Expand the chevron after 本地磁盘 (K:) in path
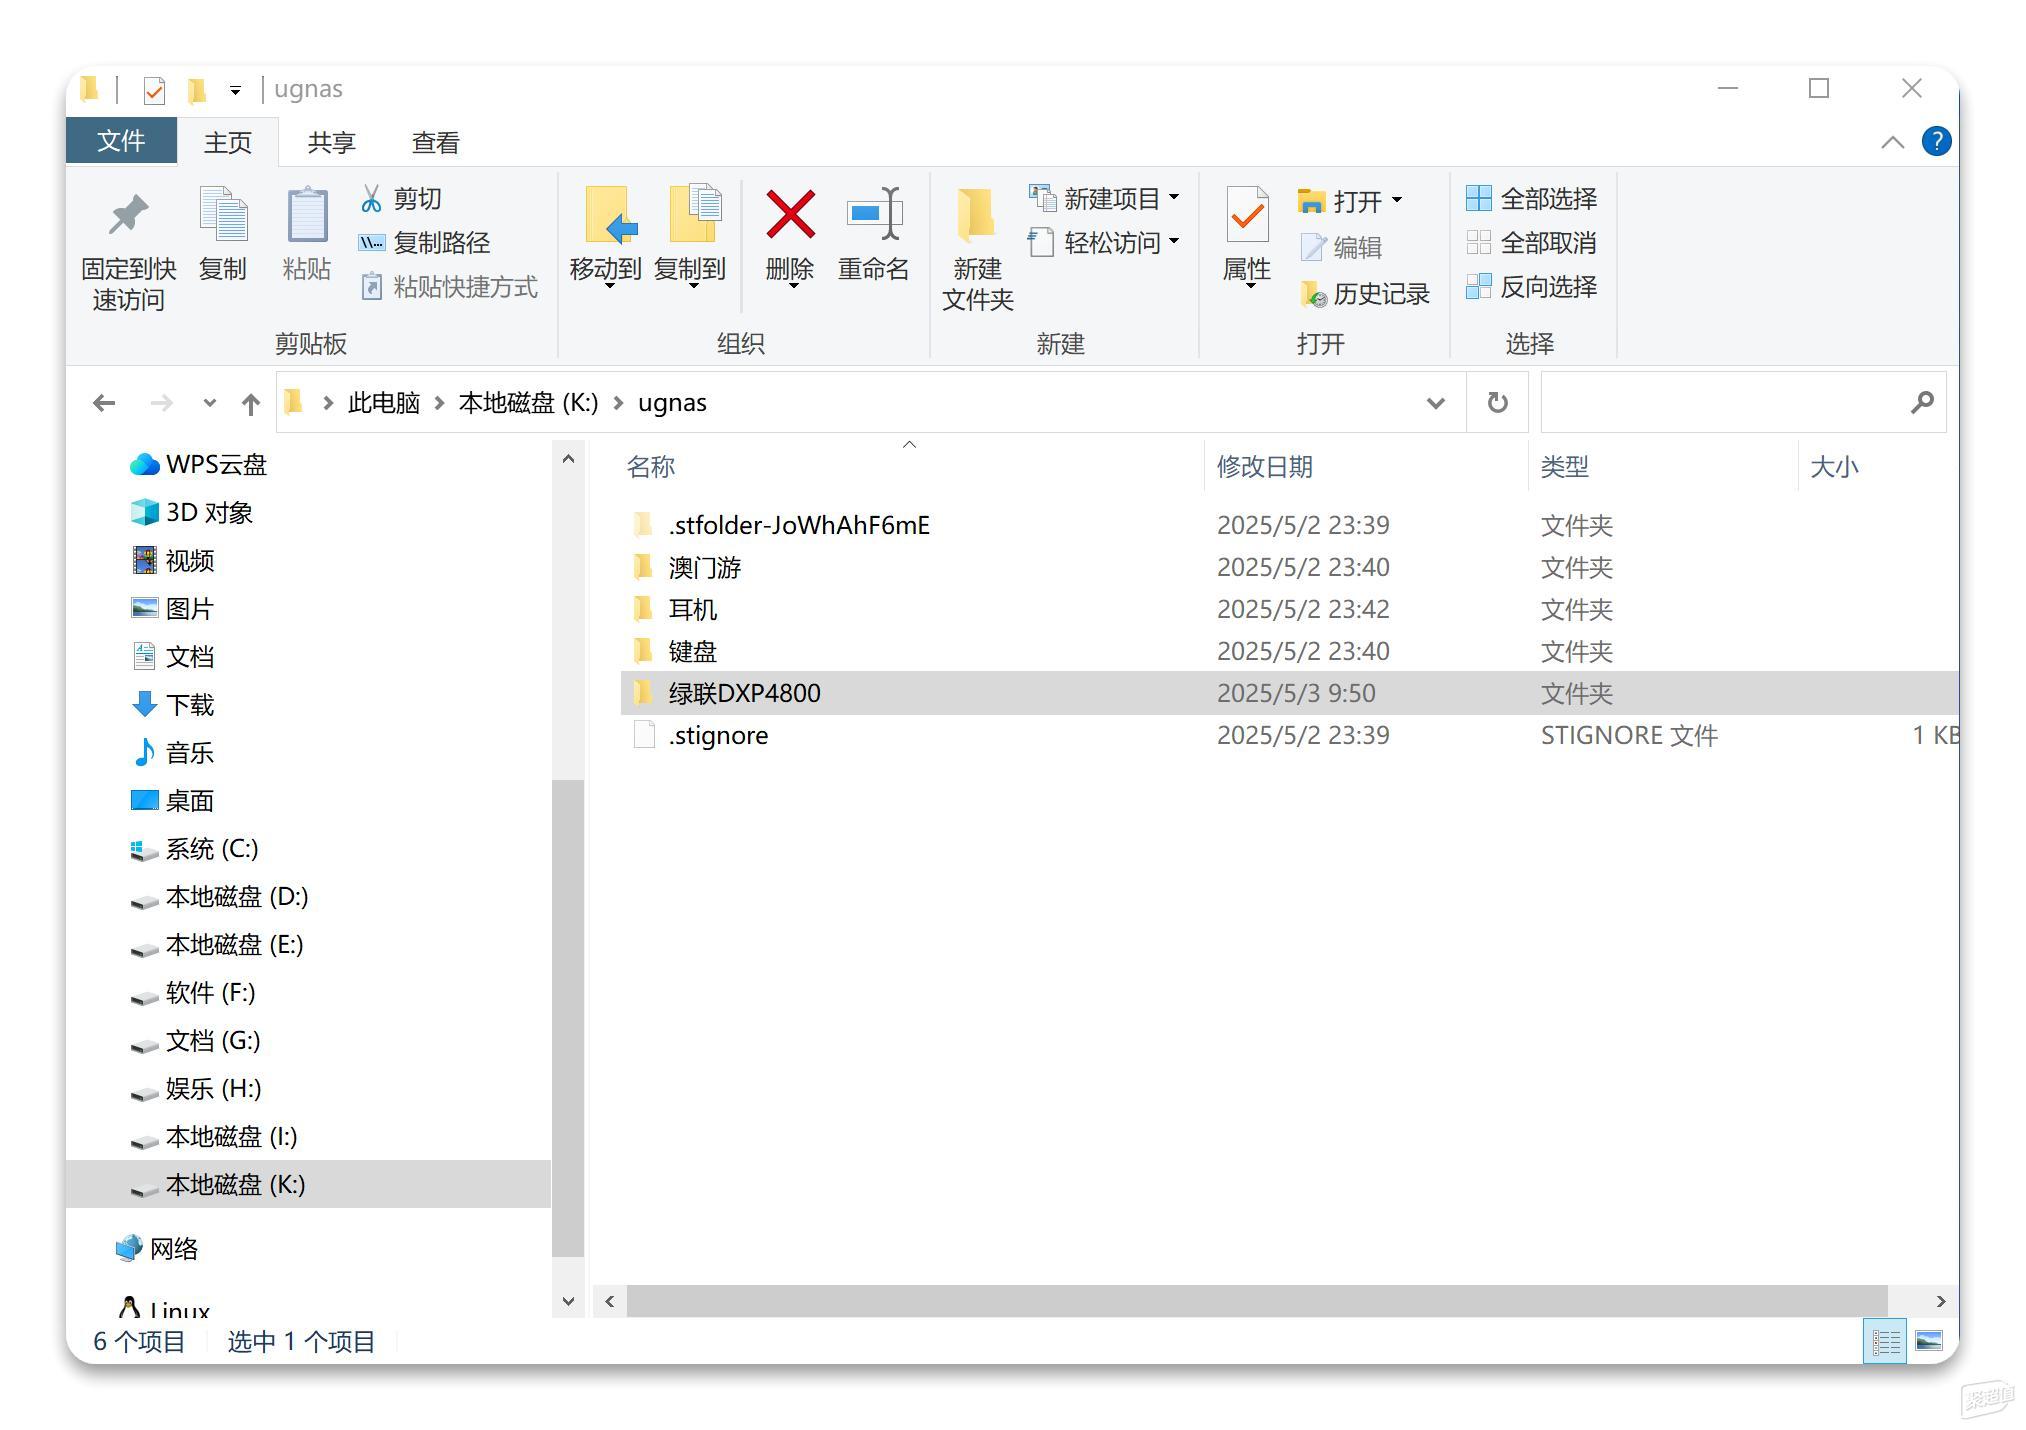Viewport: 2026px width, 1430px height. (618, 403)
